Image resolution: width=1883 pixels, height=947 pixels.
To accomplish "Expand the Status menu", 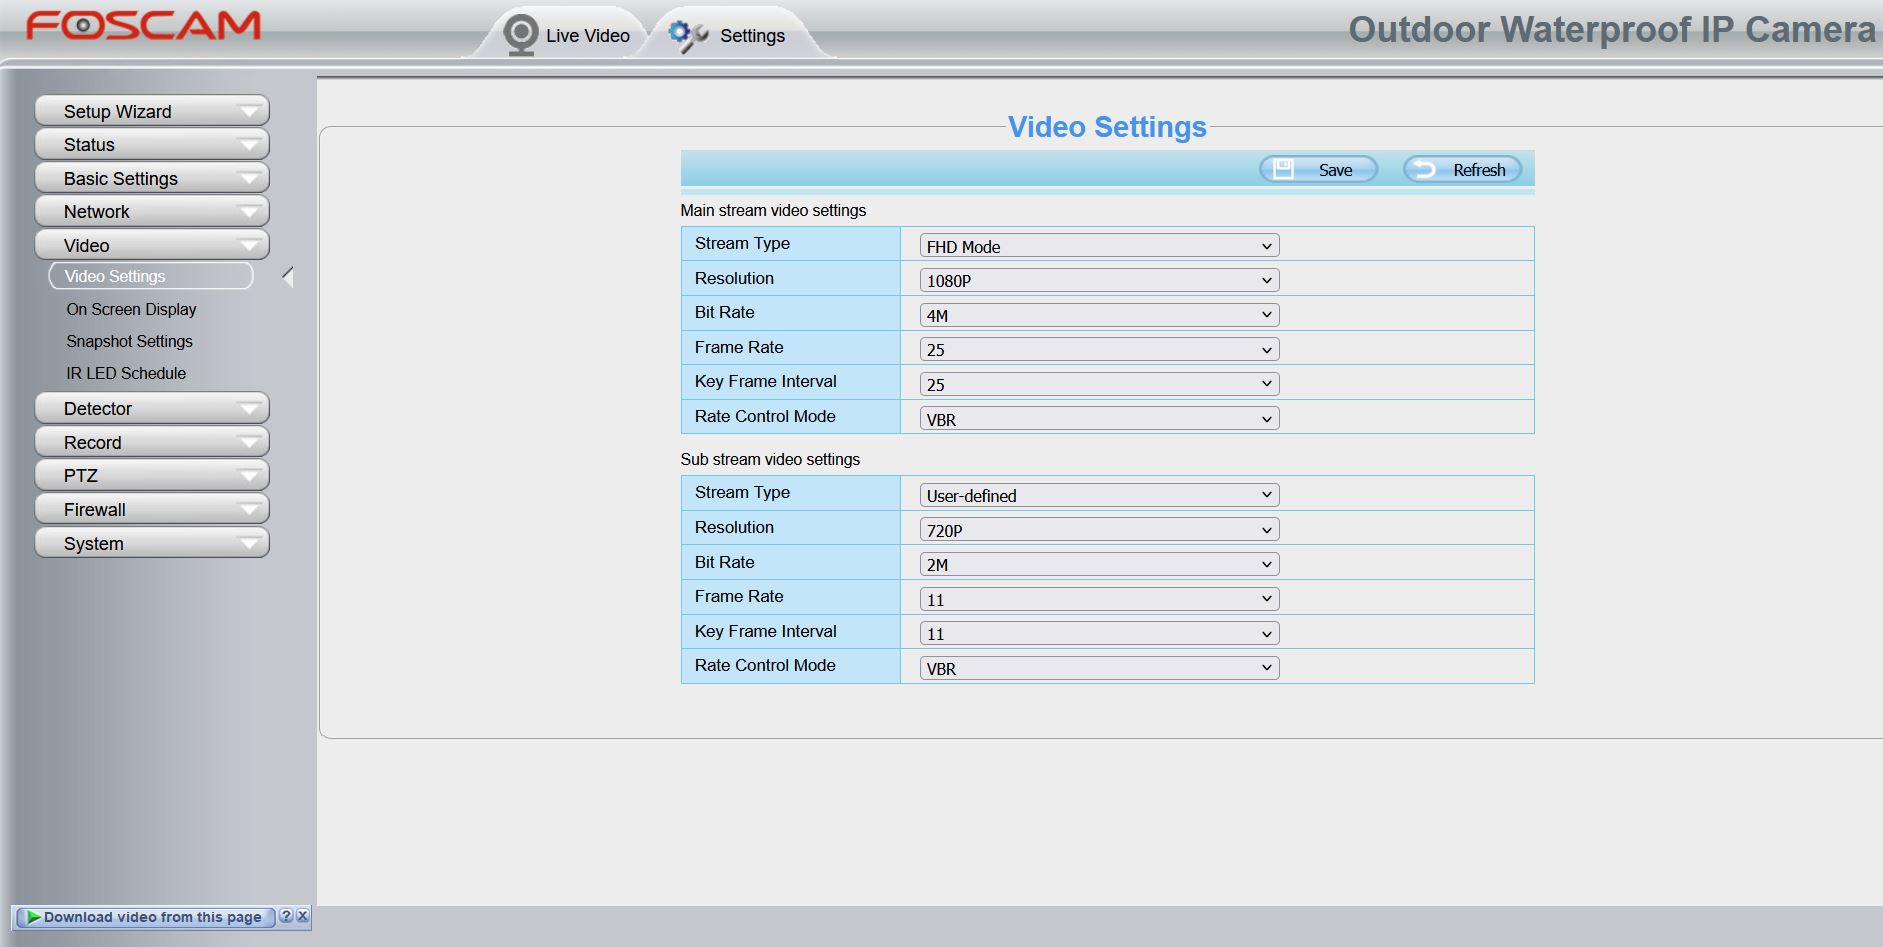I will point(152,144).
